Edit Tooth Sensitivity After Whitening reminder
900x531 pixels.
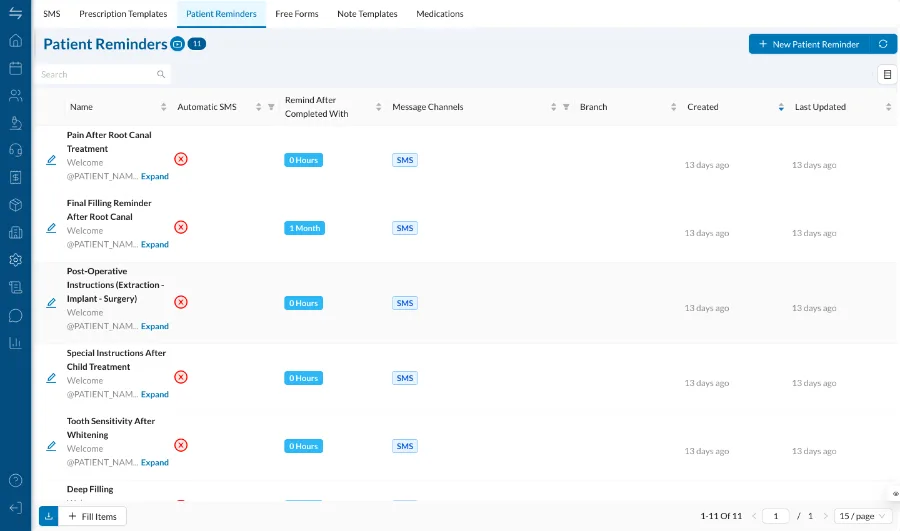tap(51, 445)
